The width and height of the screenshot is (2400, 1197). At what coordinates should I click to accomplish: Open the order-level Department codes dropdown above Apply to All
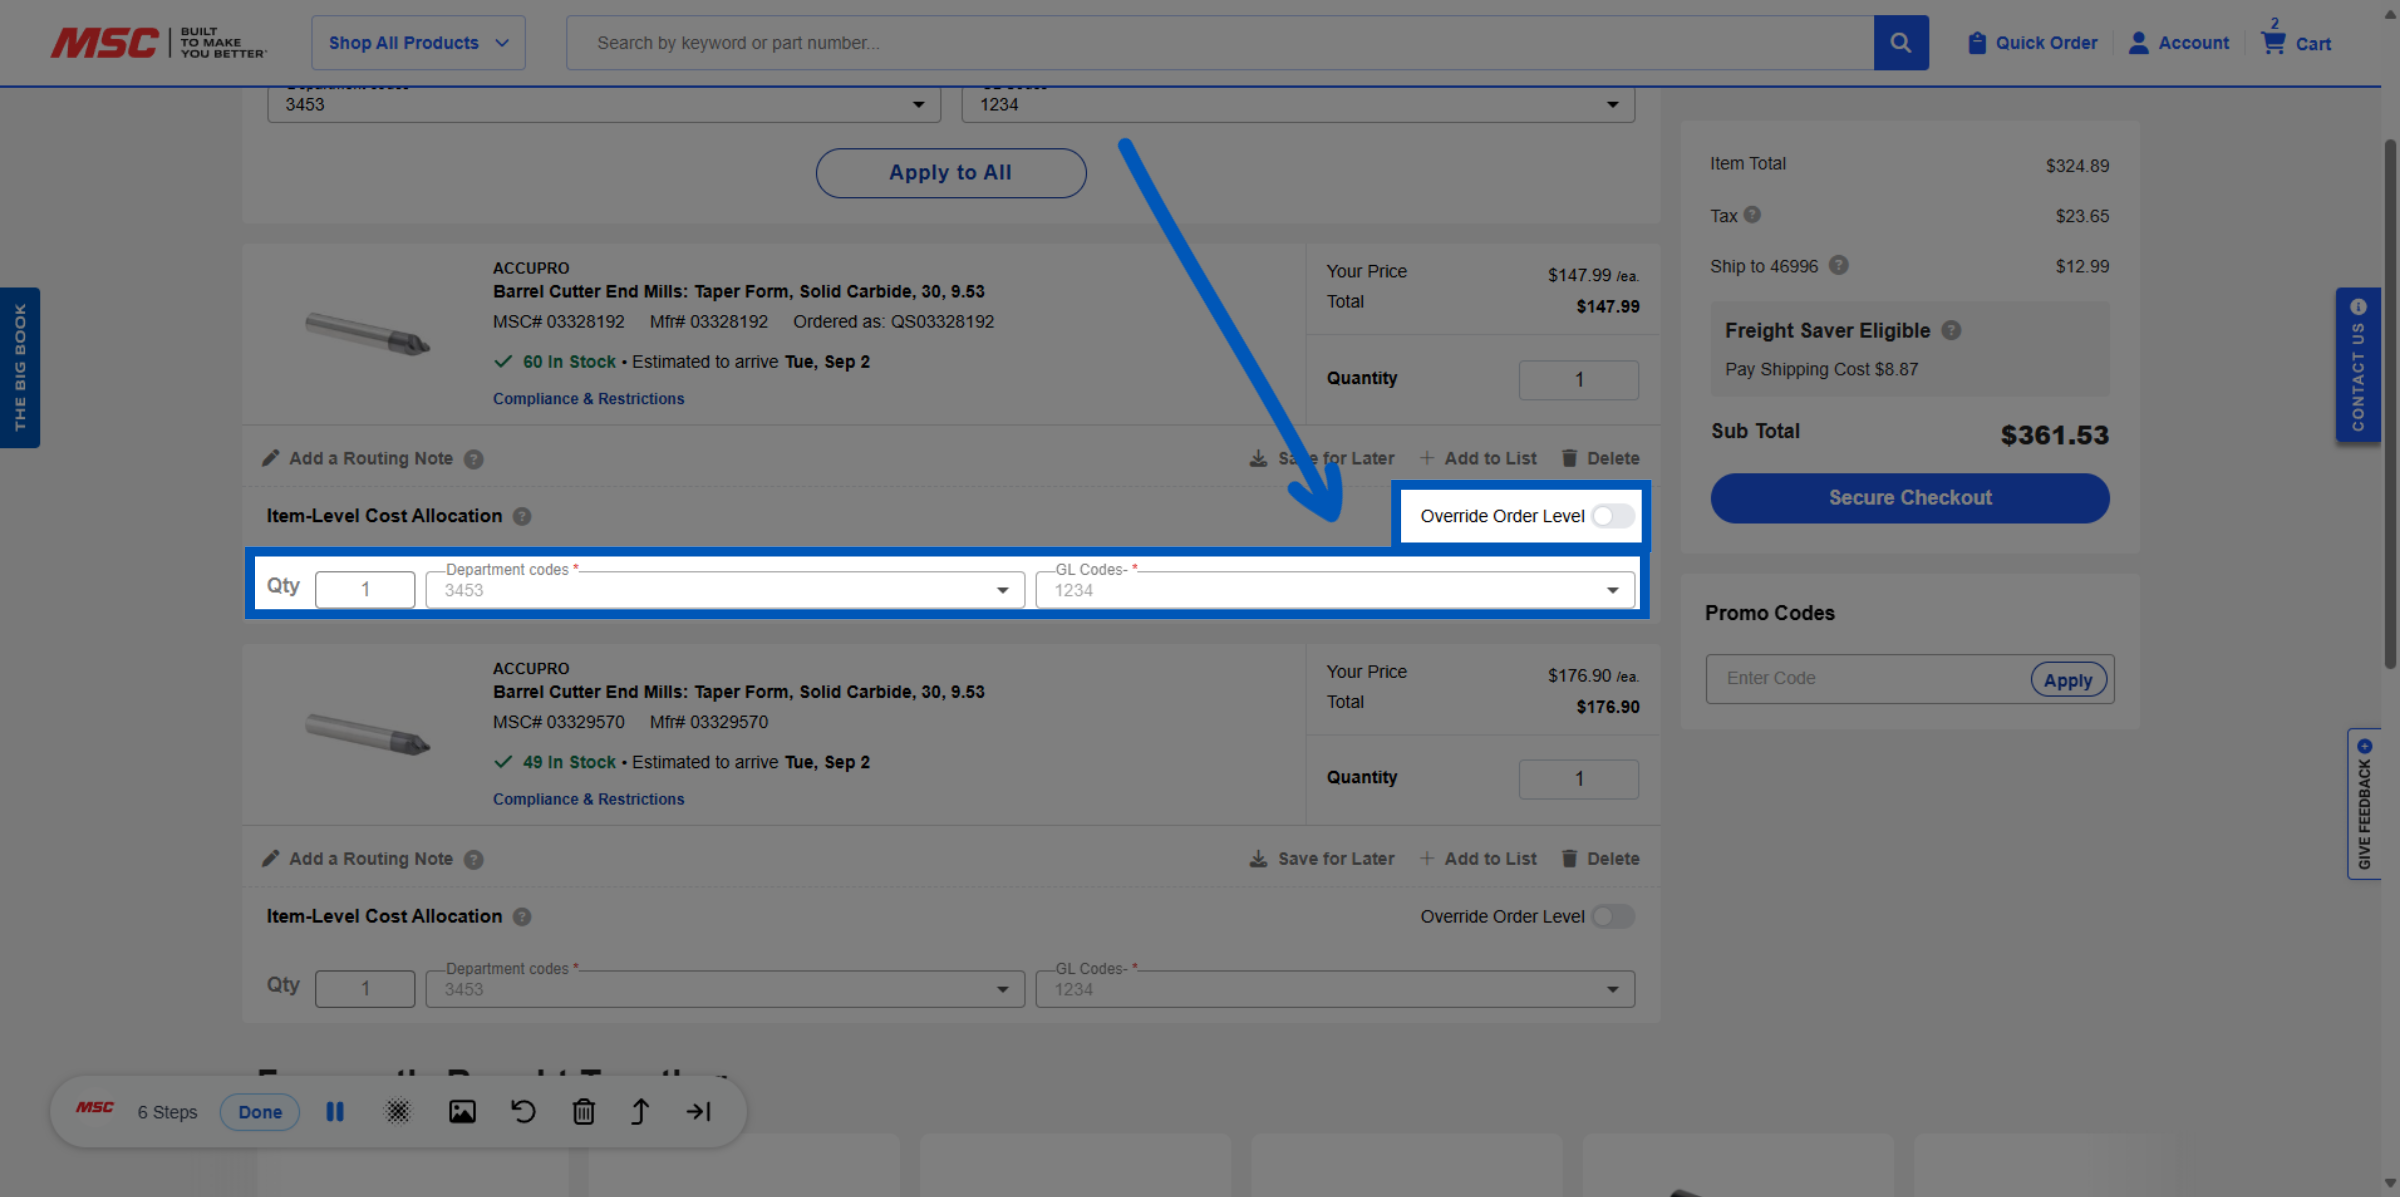(604, 104)
